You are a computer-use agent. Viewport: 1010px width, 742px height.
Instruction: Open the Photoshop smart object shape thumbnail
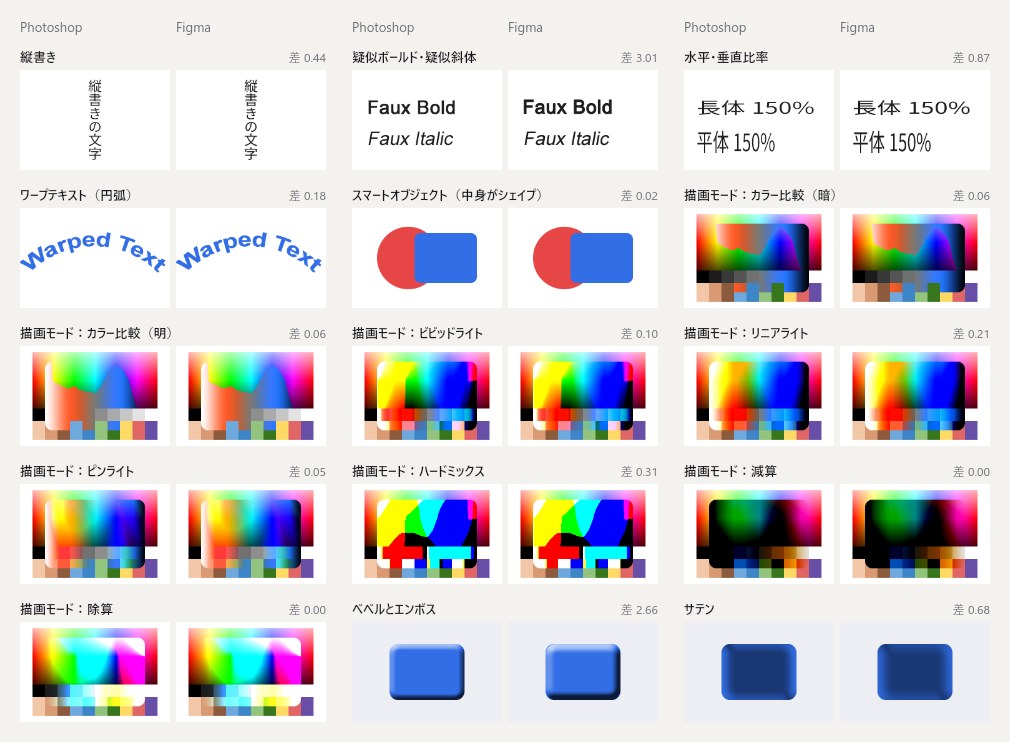tap(426, 258)
